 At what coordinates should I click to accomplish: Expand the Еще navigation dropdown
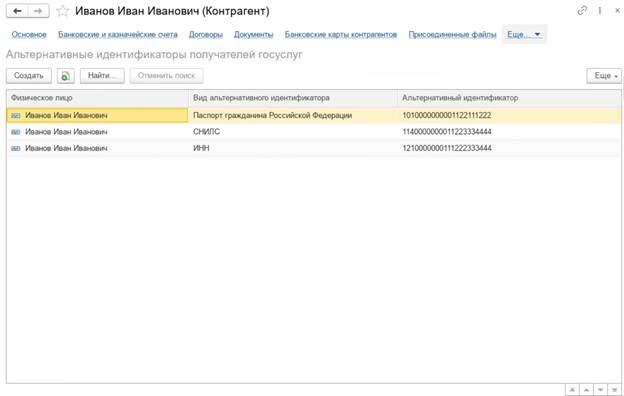(524, 35)
